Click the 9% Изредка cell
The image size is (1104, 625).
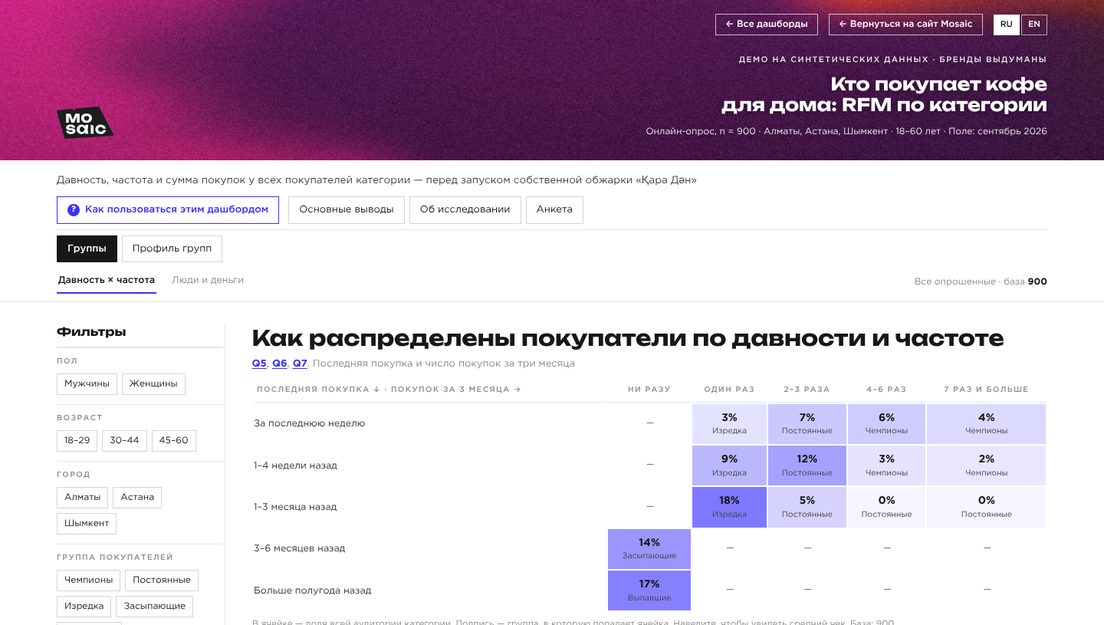pyautogui.click(x=729, y=465)
